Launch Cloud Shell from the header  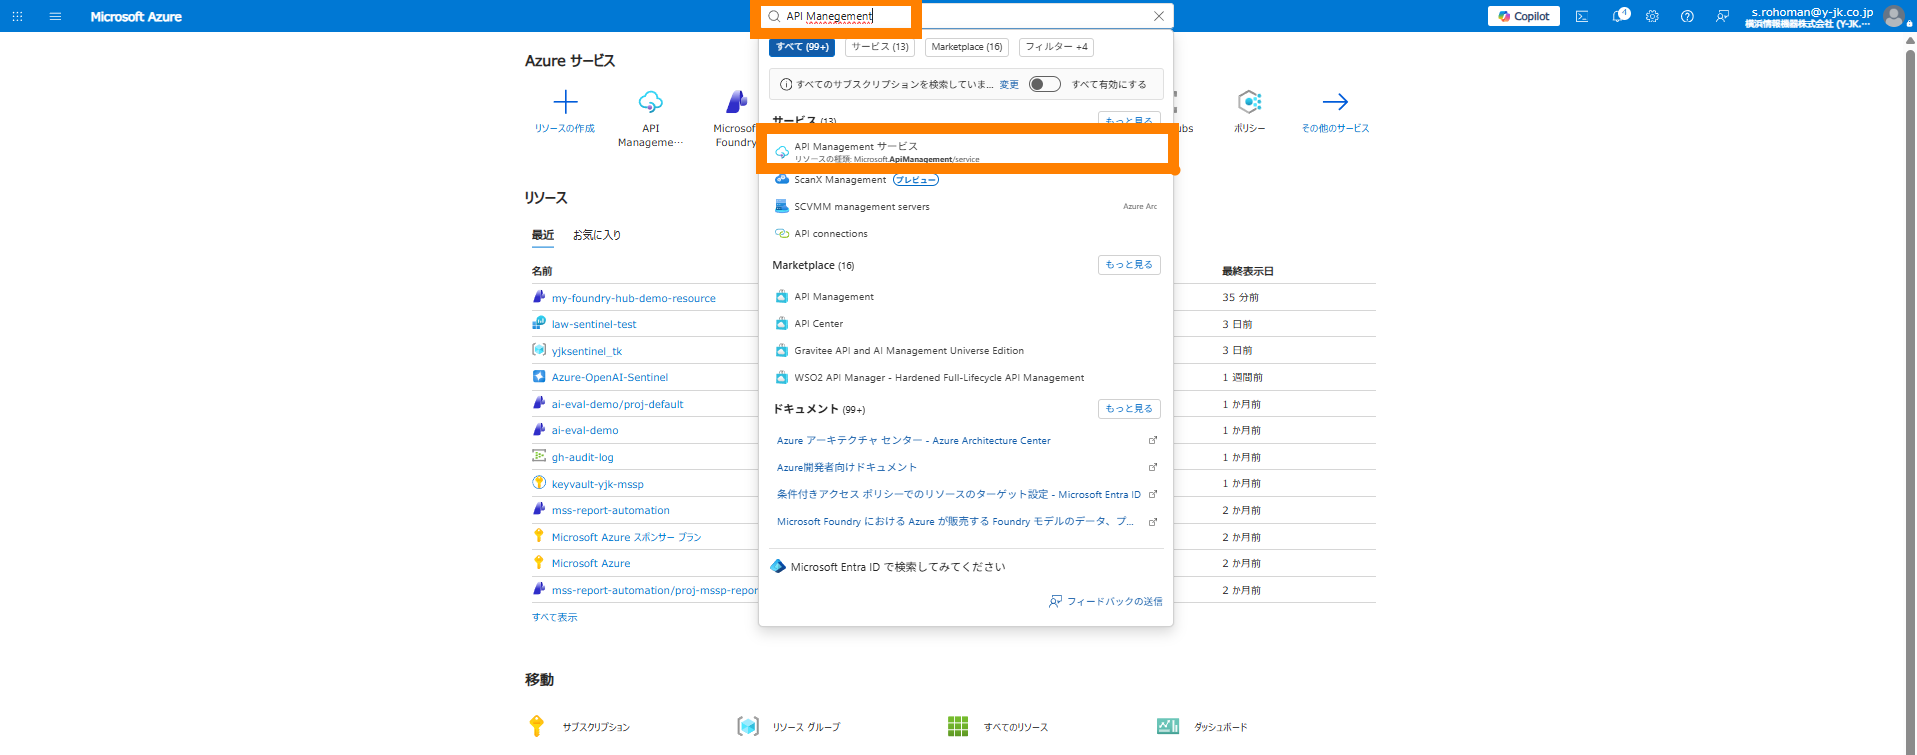[1582, 16]
